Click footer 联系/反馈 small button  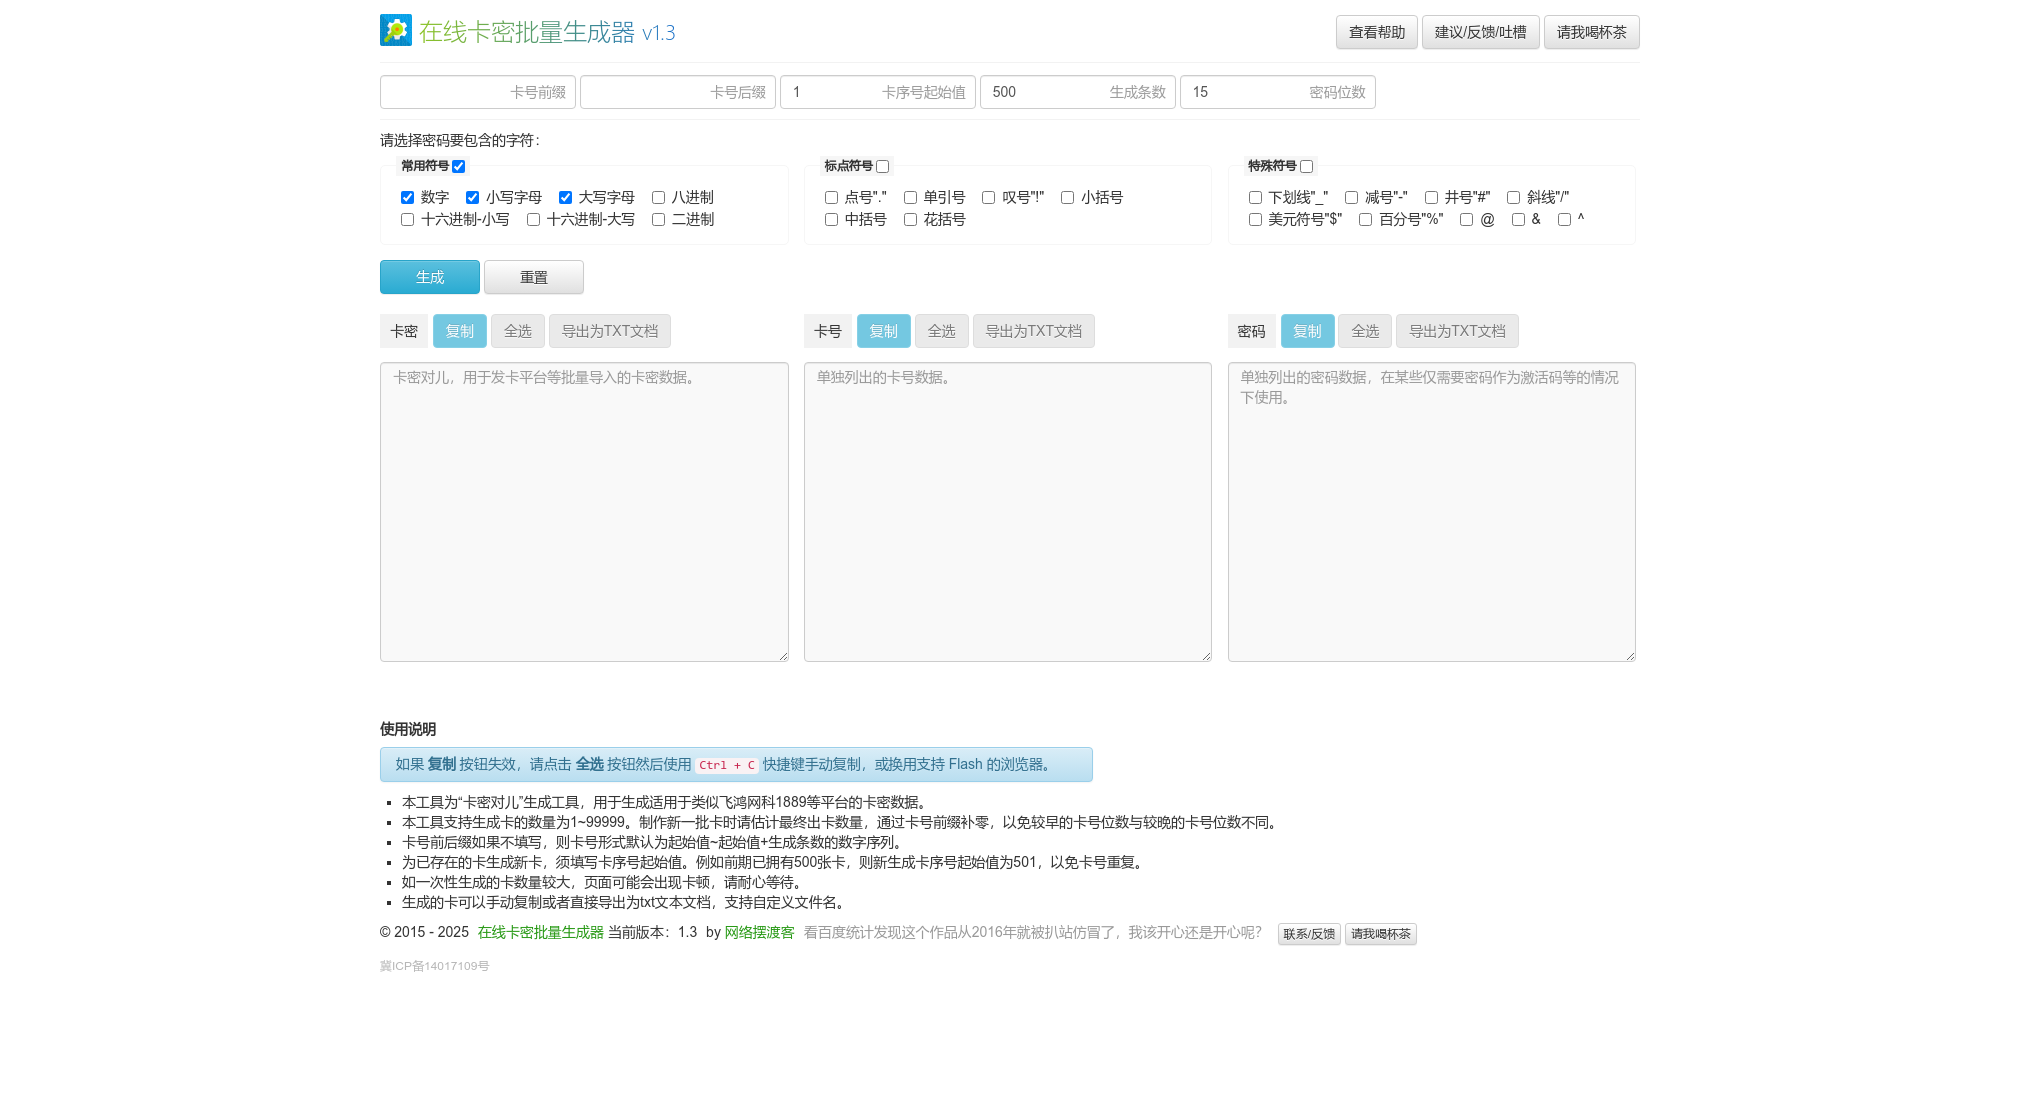[1308, 934]
